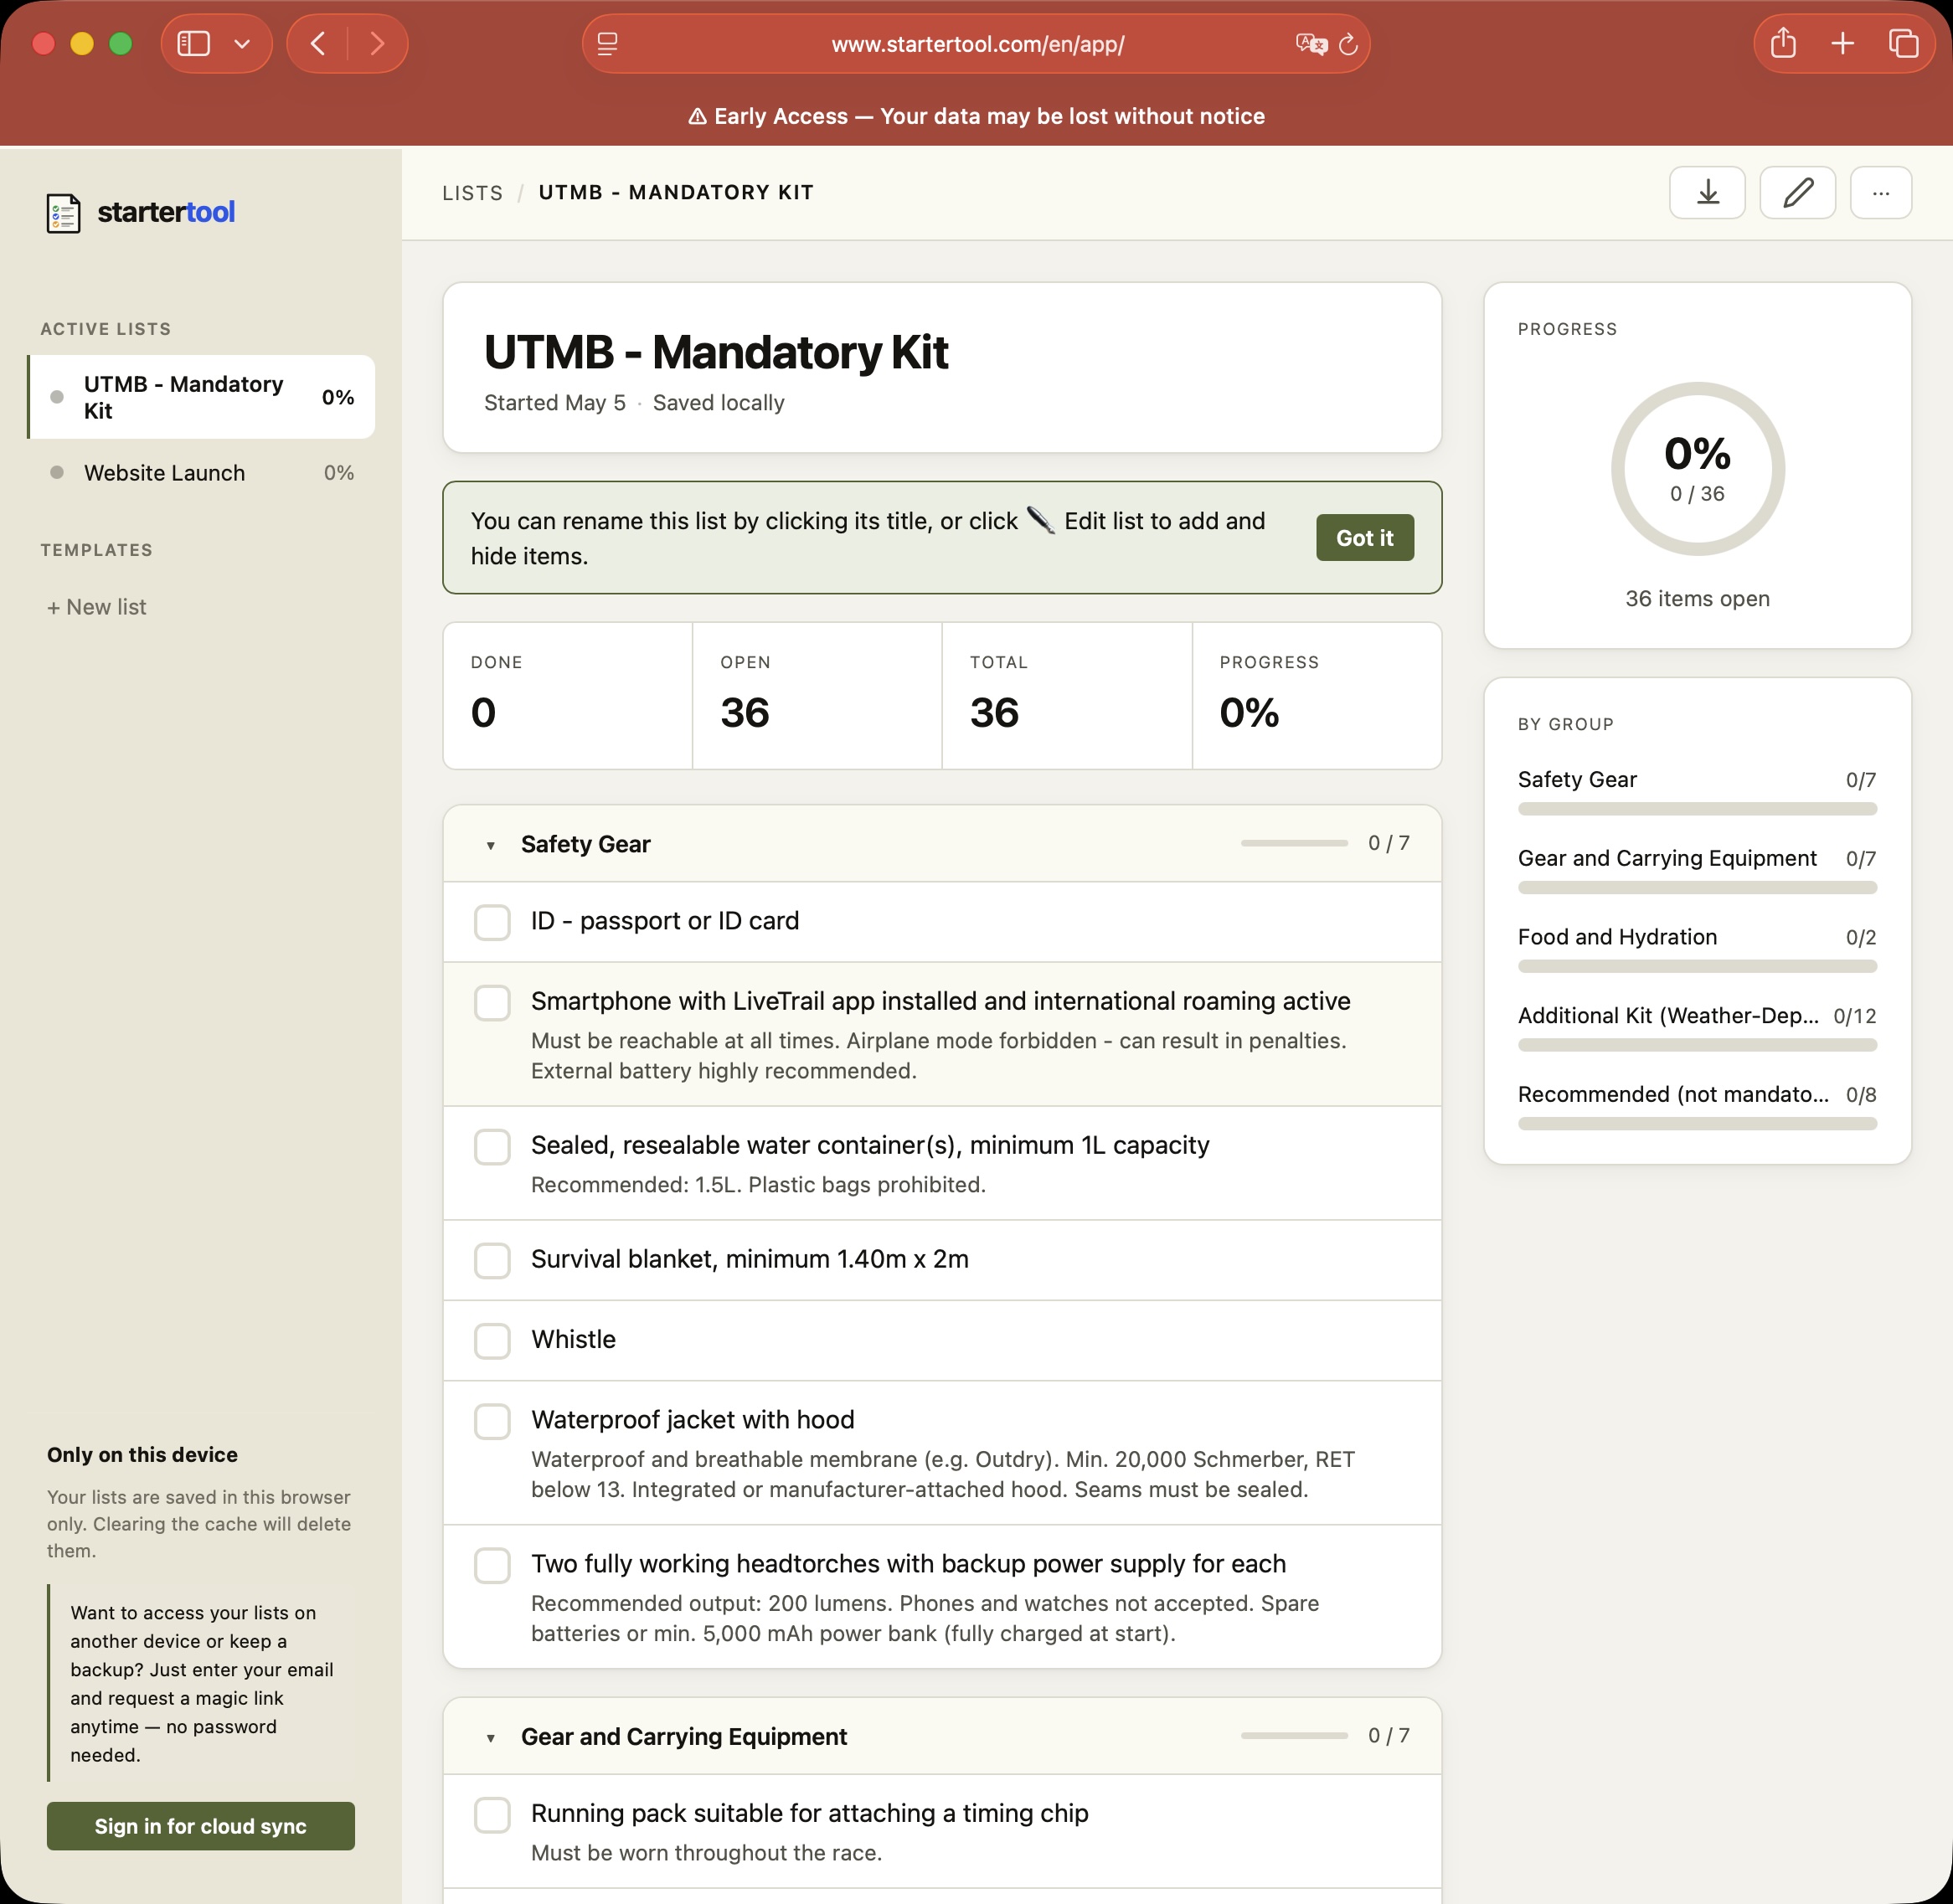Click the UTMB - Mandatory Kit title to rename

[x=716, y=352]
